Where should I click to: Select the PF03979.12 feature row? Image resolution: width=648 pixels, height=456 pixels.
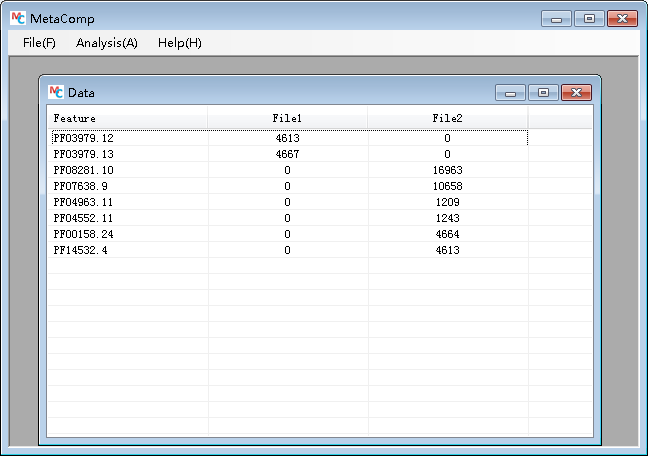click(x=83, y=138)
